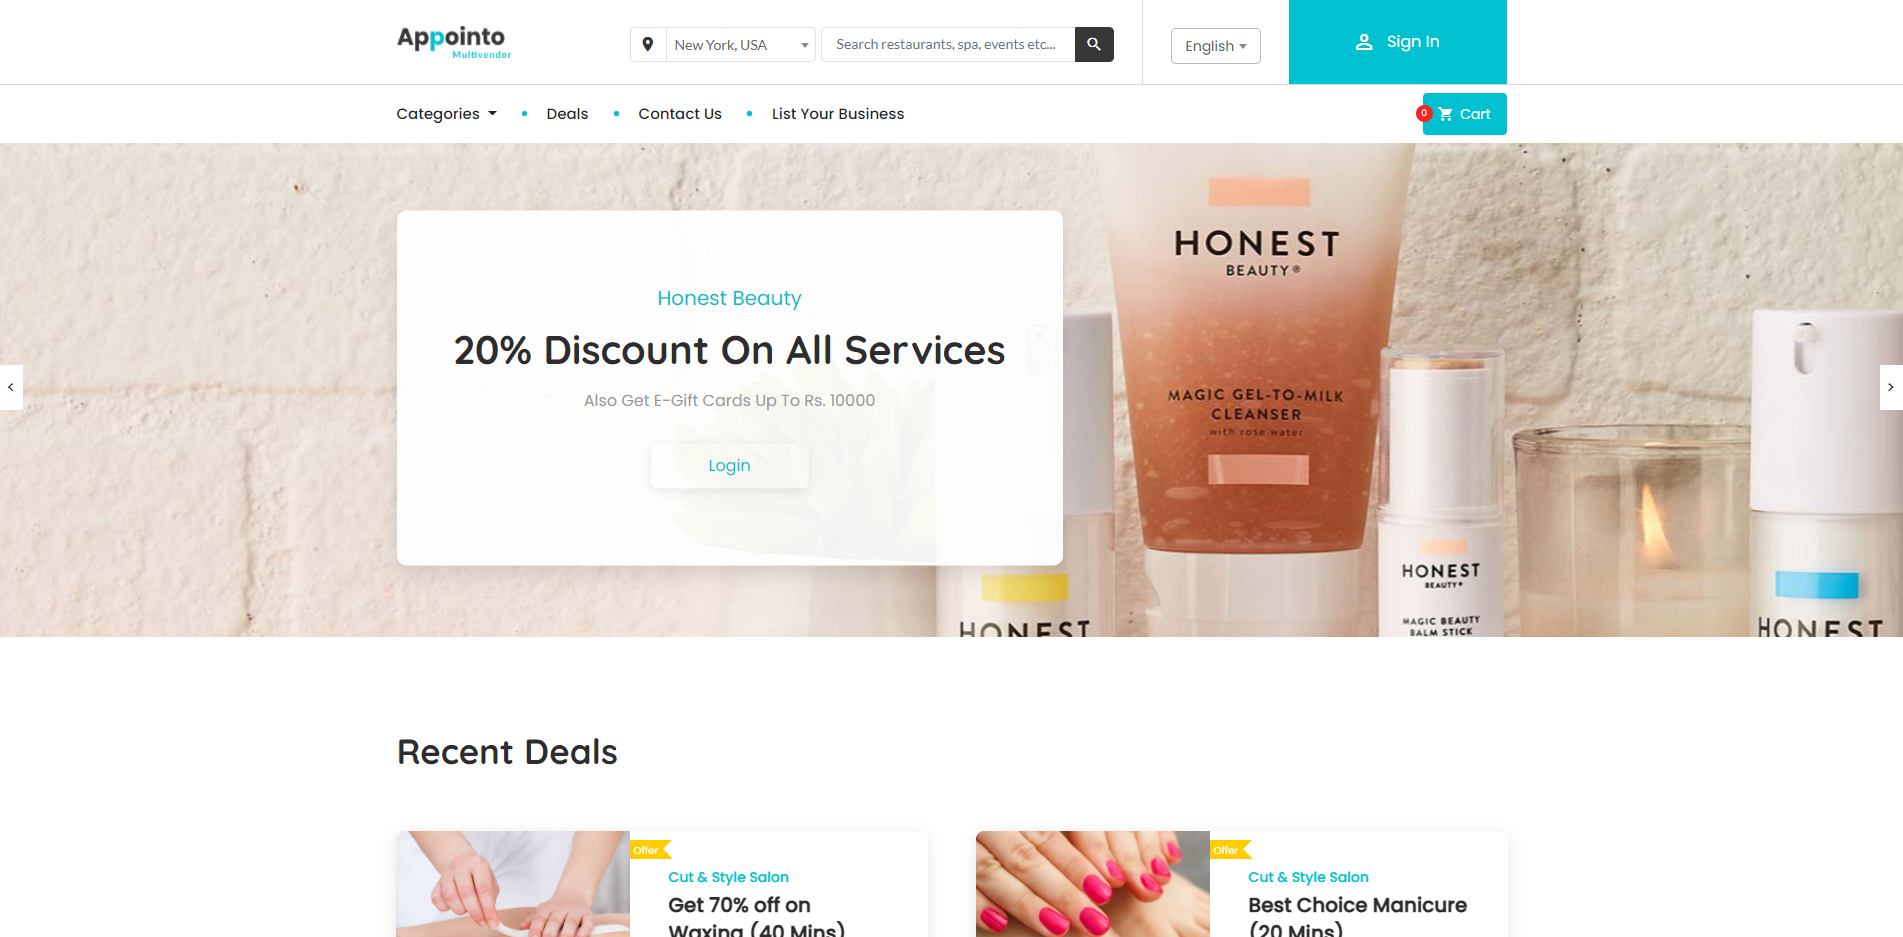Image resolution: width=1903 pixels, height=937 pixels.
Task: Focus the search restaurants, spa input field
Action: (x=947, y=44)
